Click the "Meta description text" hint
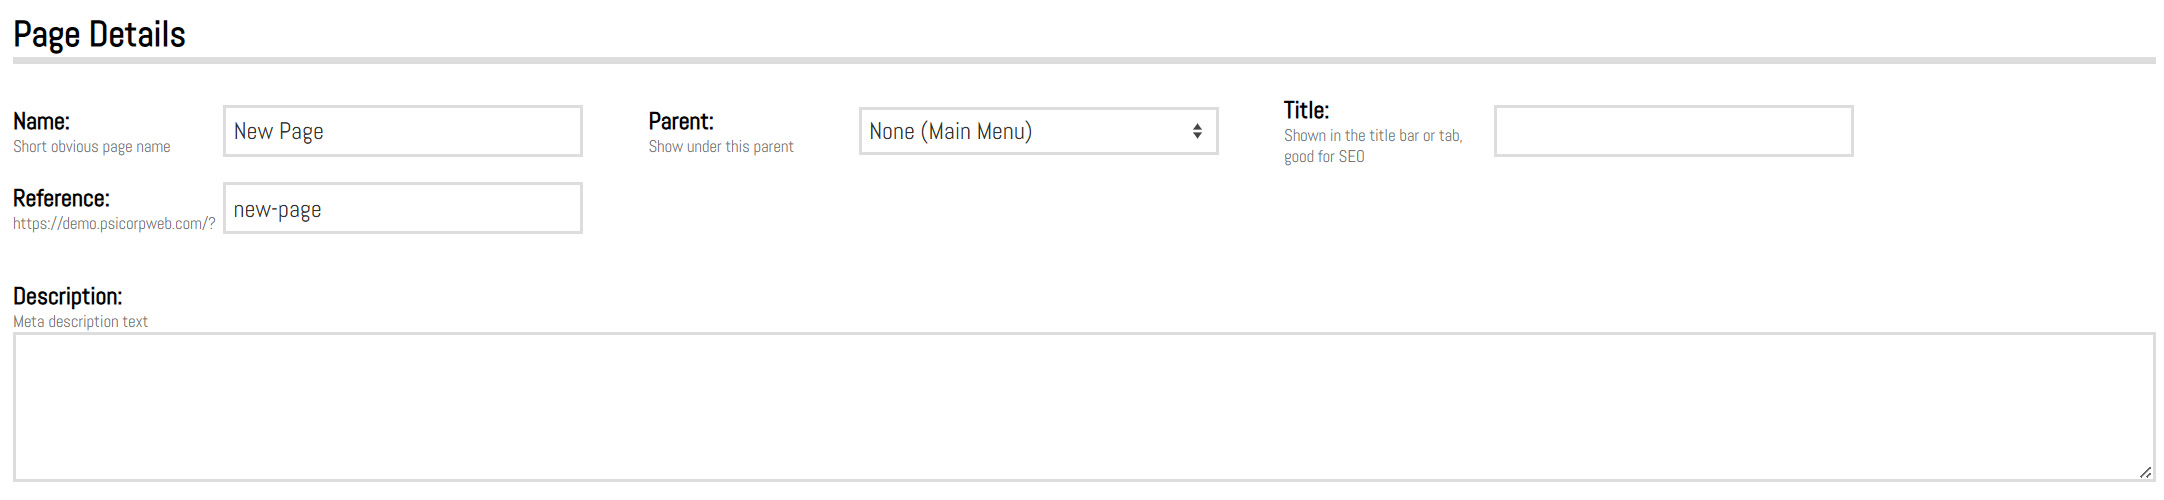Screen dimensions: 2164x500 pos(80,322)
